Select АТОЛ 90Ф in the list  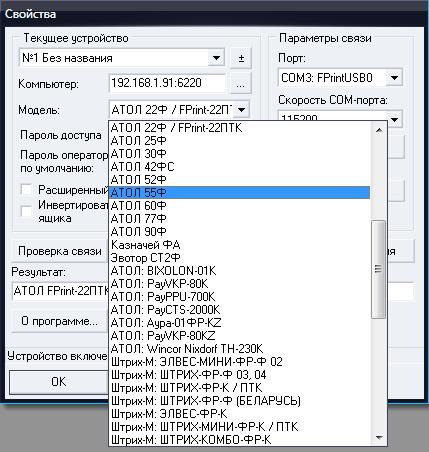click(x=239, y=232)
